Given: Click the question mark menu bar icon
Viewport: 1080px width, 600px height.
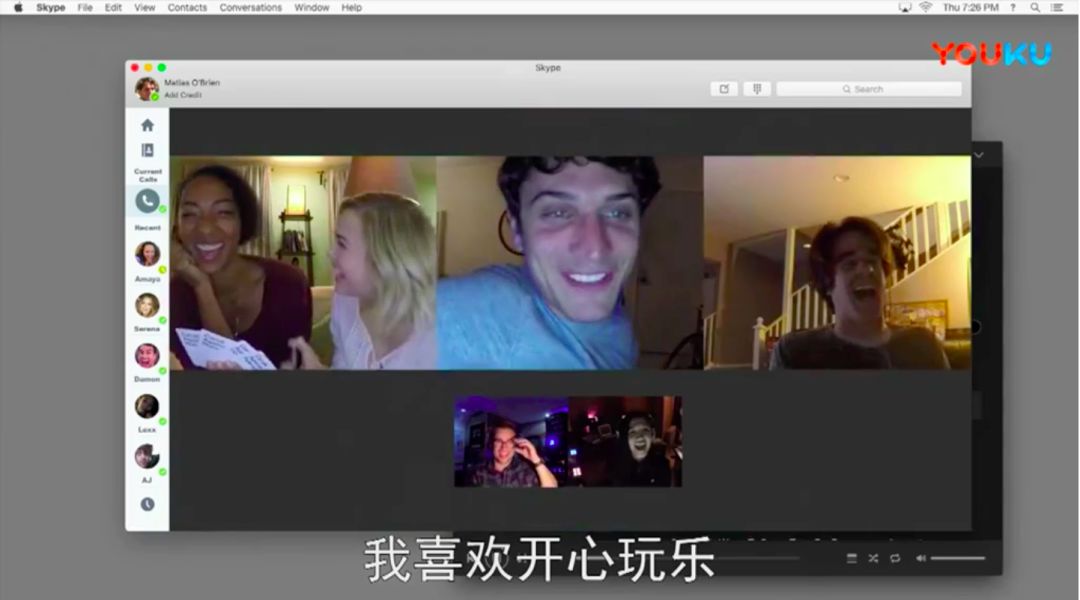Looking at the screenshot, I should click(1012, 8).
